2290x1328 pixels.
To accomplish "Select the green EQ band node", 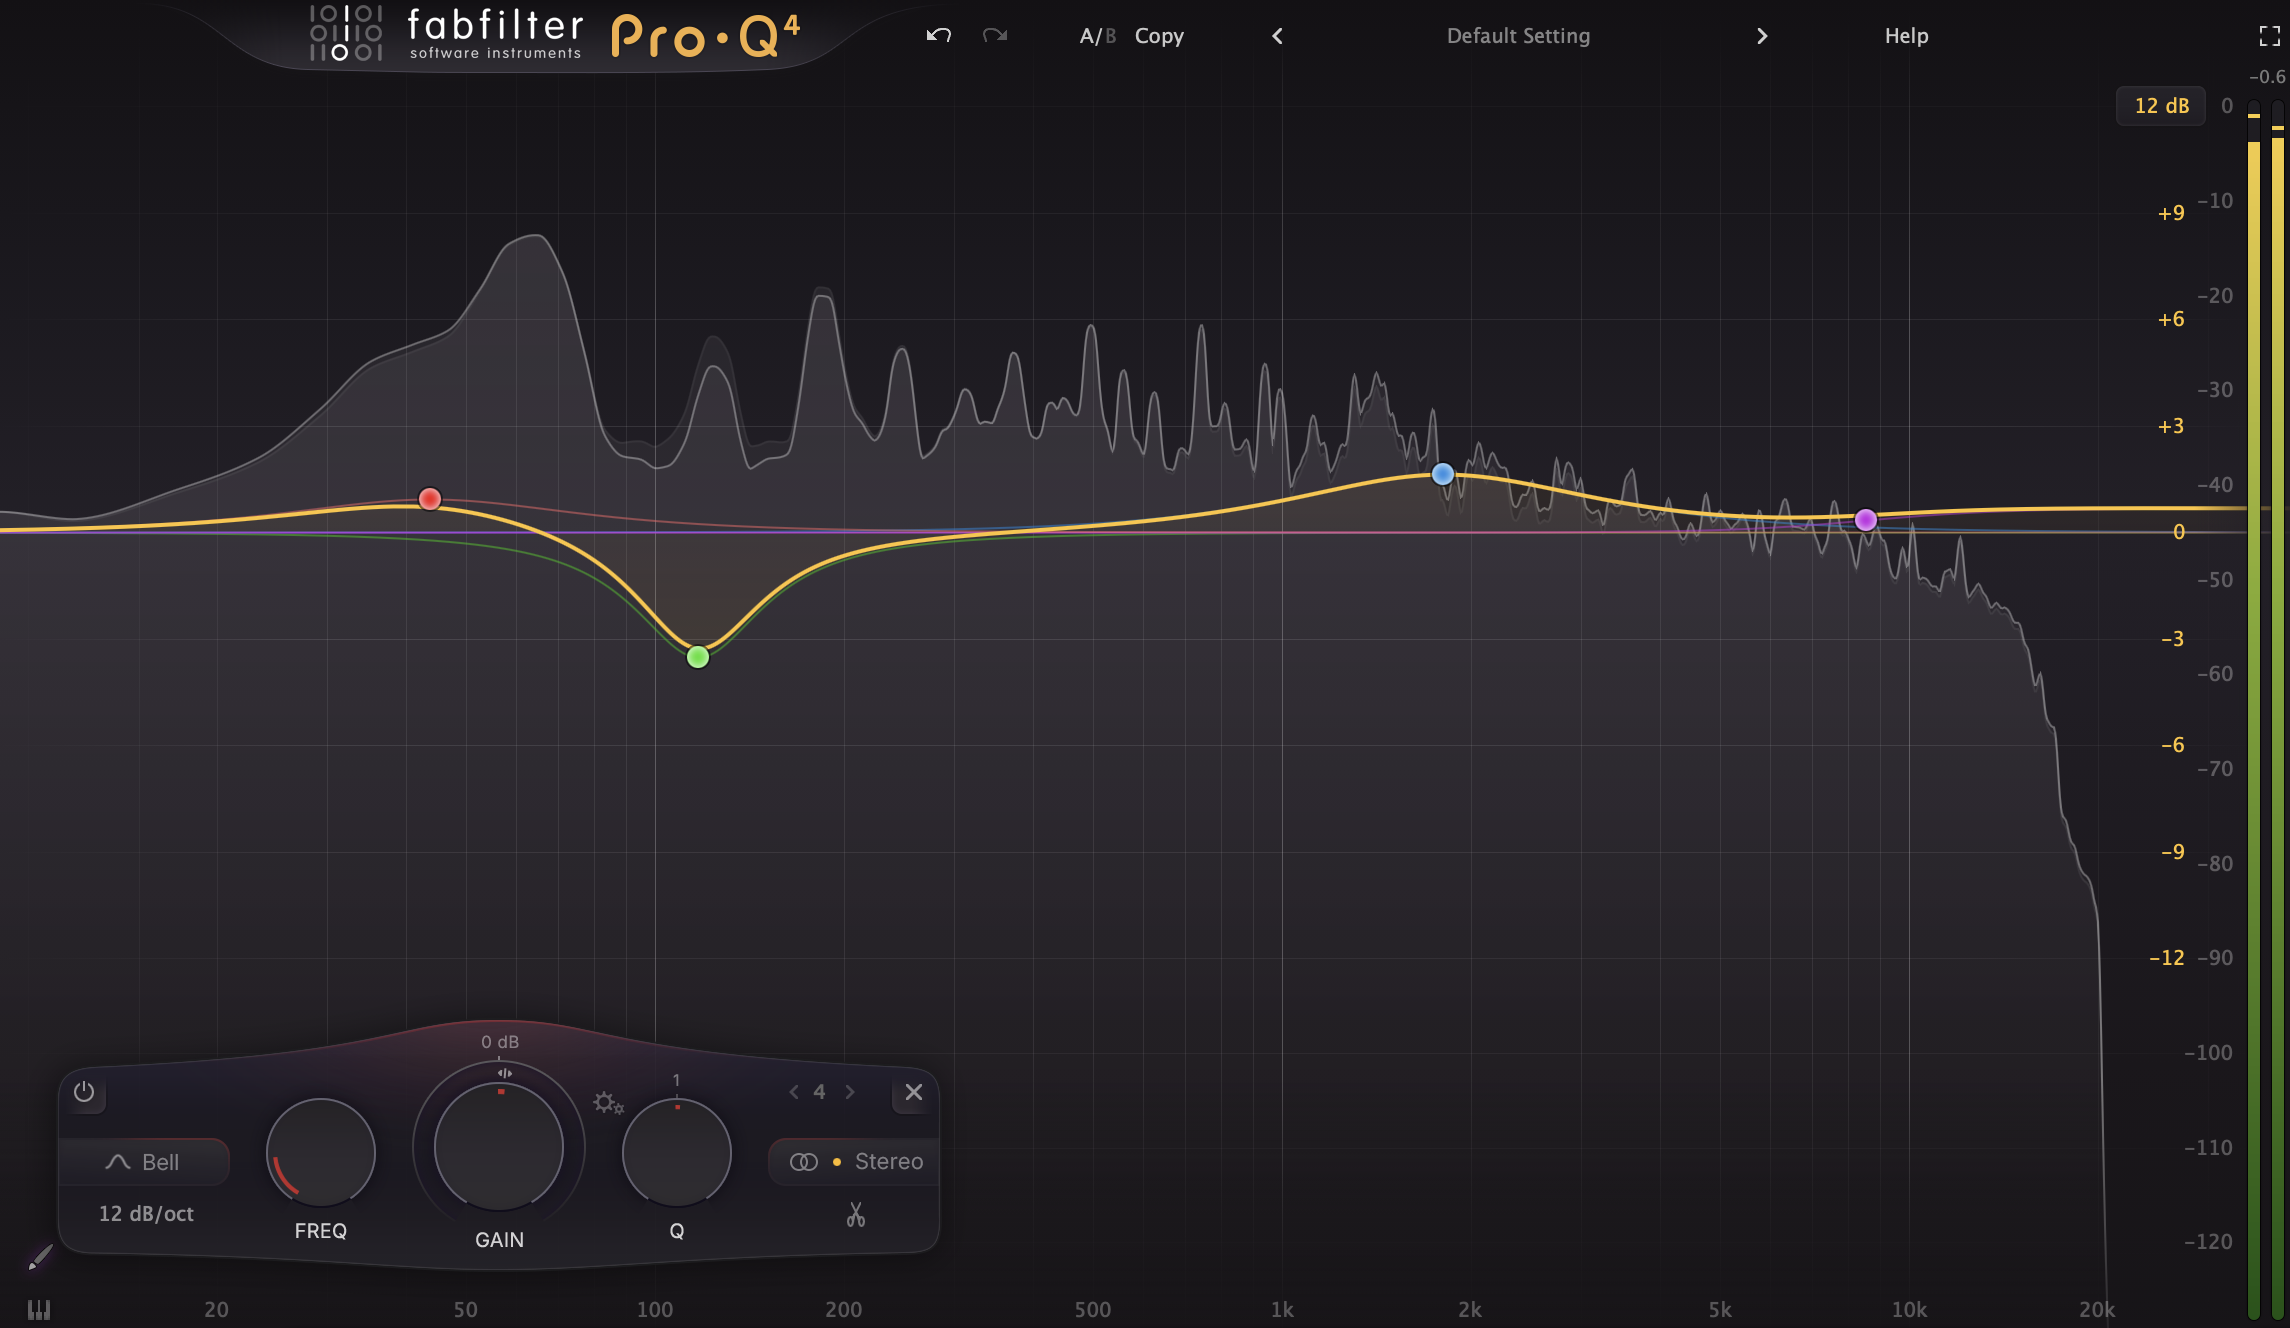I will [698, 657].
